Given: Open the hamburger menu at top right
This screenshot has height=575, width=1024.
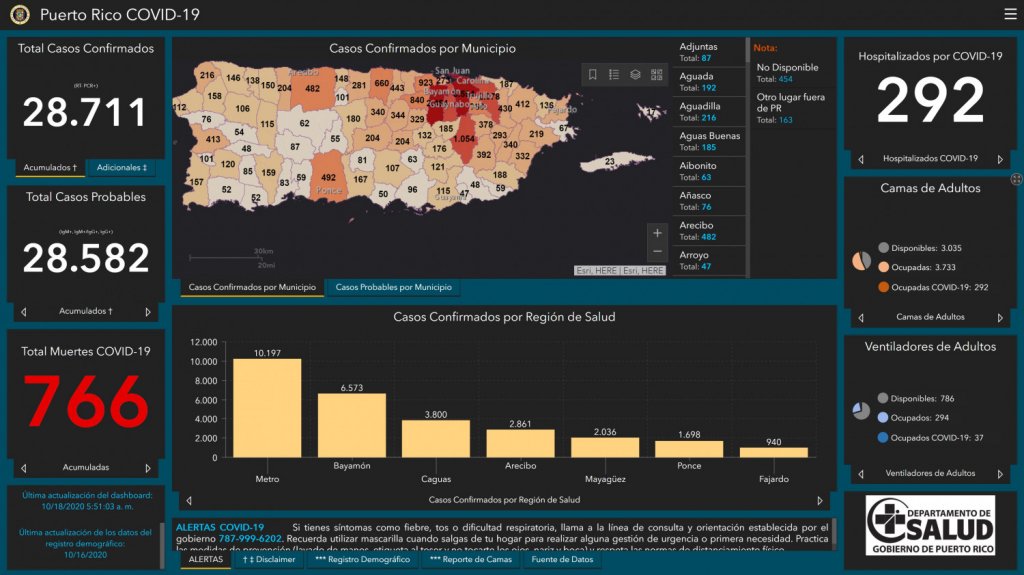Looking at the screenshot, I should click(1009, 14).
